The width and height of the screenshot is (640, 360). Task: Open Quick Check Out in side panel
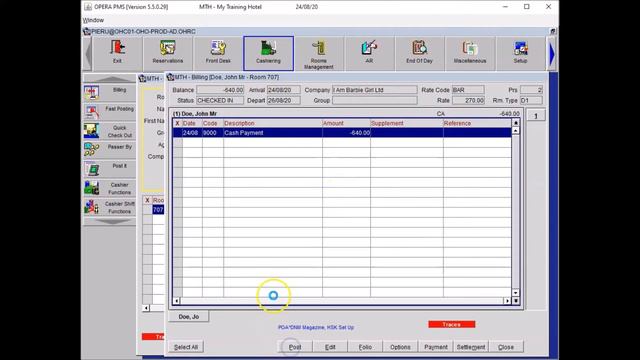tap(109, 131)
